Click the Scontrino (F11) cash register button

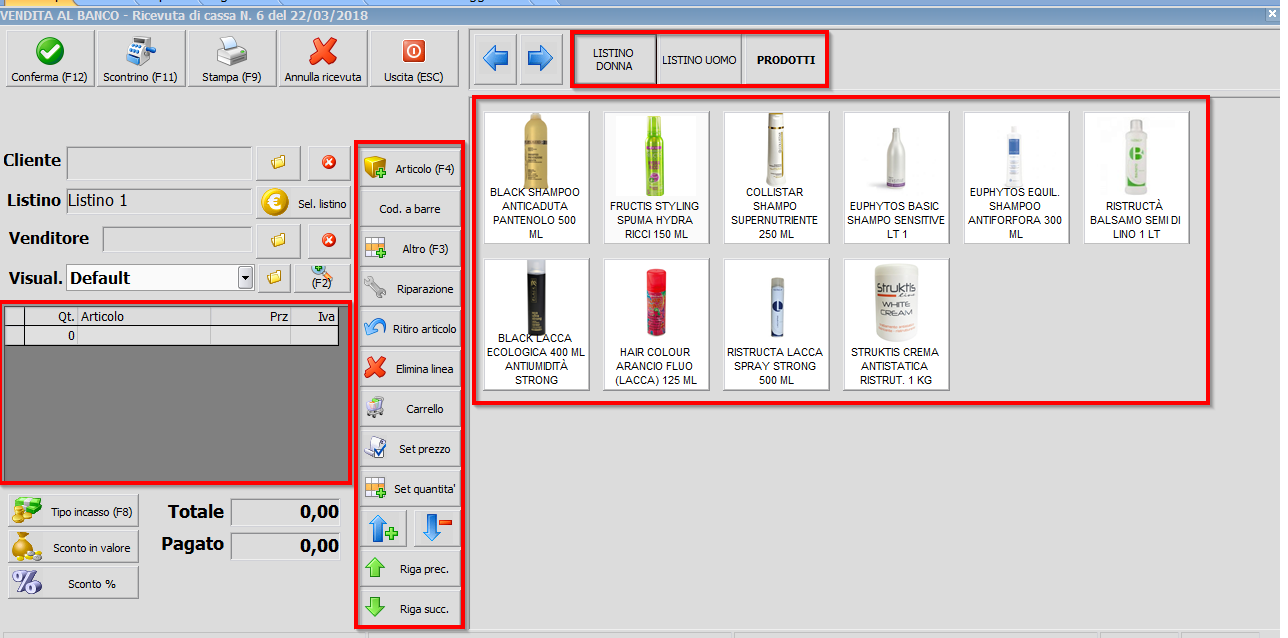[141, 58]
